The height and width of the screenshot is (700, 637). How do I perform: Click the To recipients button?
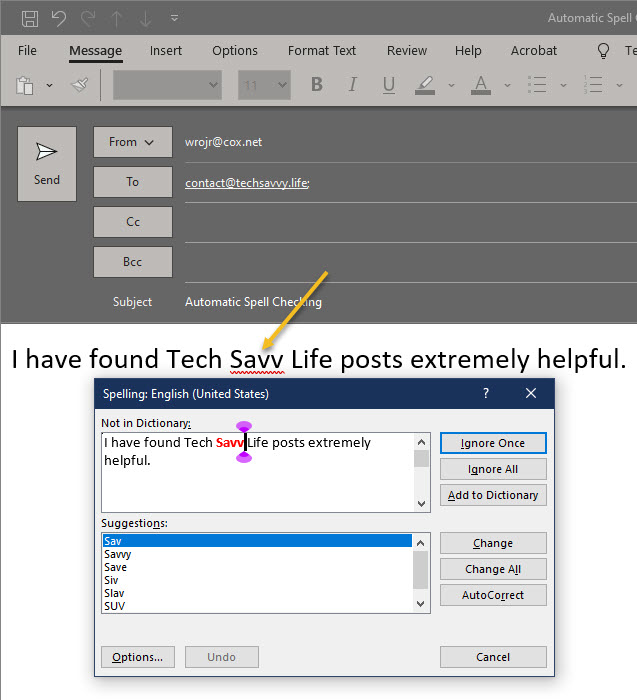coord(133,182)
